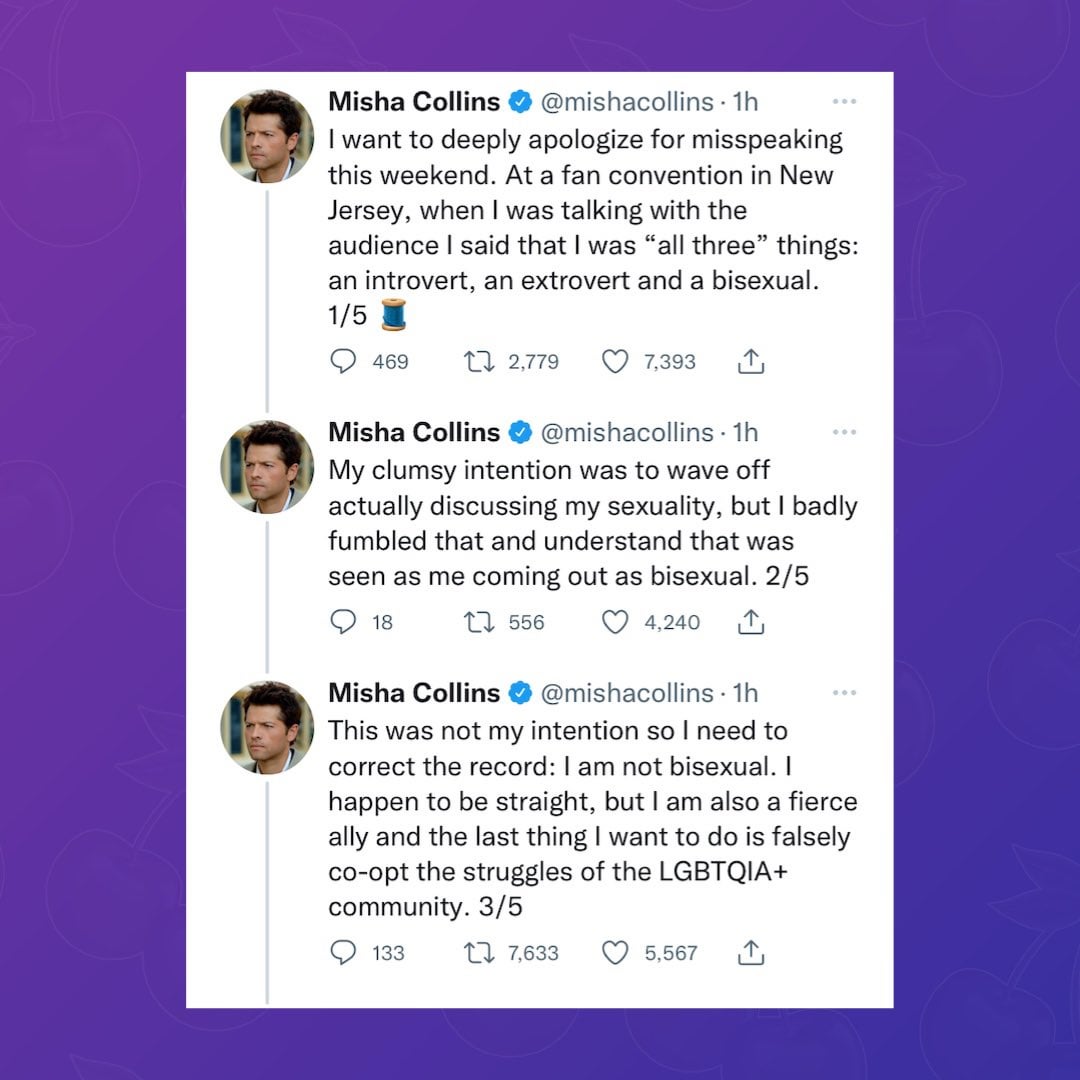Like the tweet with 4,240 likes
Image resolution: width=1080 pixels, height=1080 pixels.
click(614, 622)
